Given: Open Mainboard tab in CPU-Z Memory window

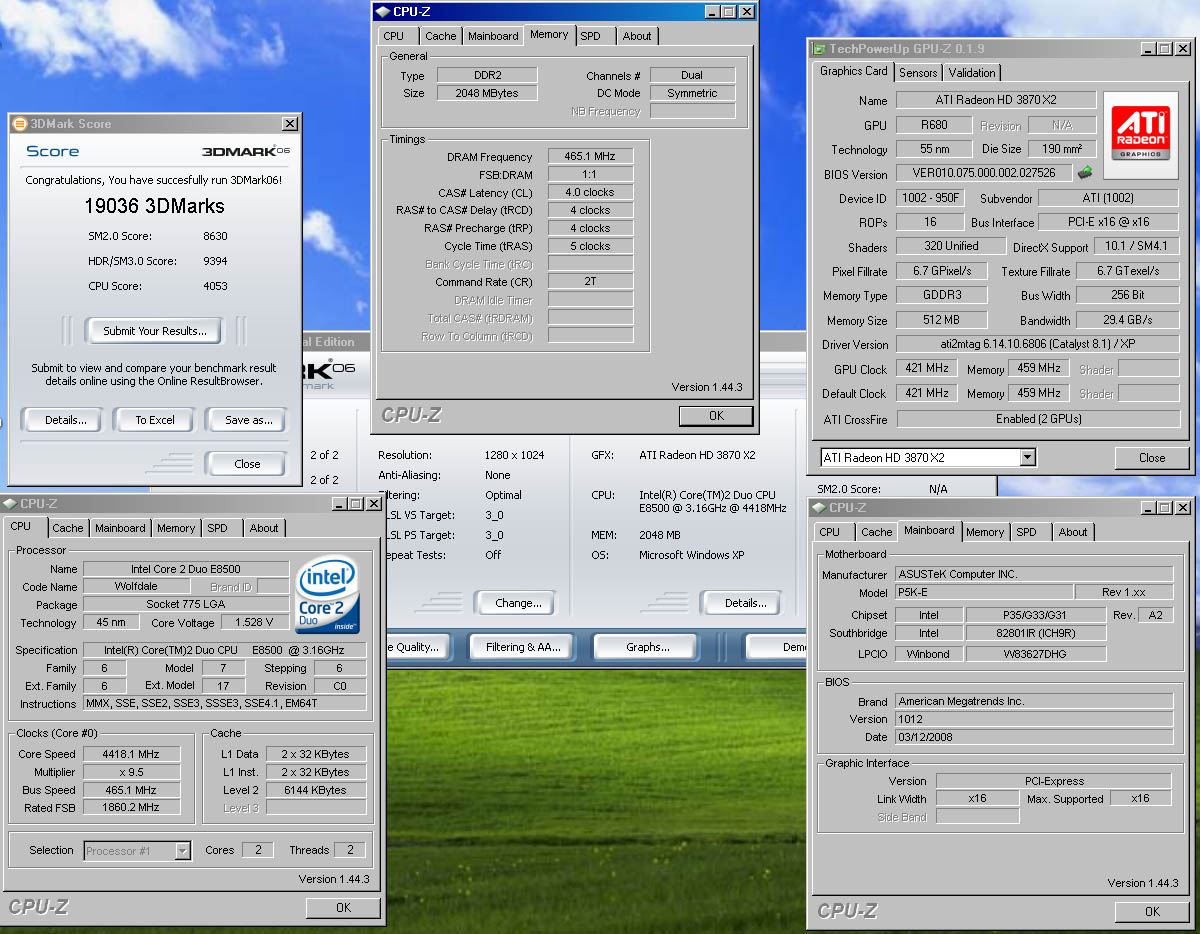Looking at the screenshot, I should click(x=493, y=36).
